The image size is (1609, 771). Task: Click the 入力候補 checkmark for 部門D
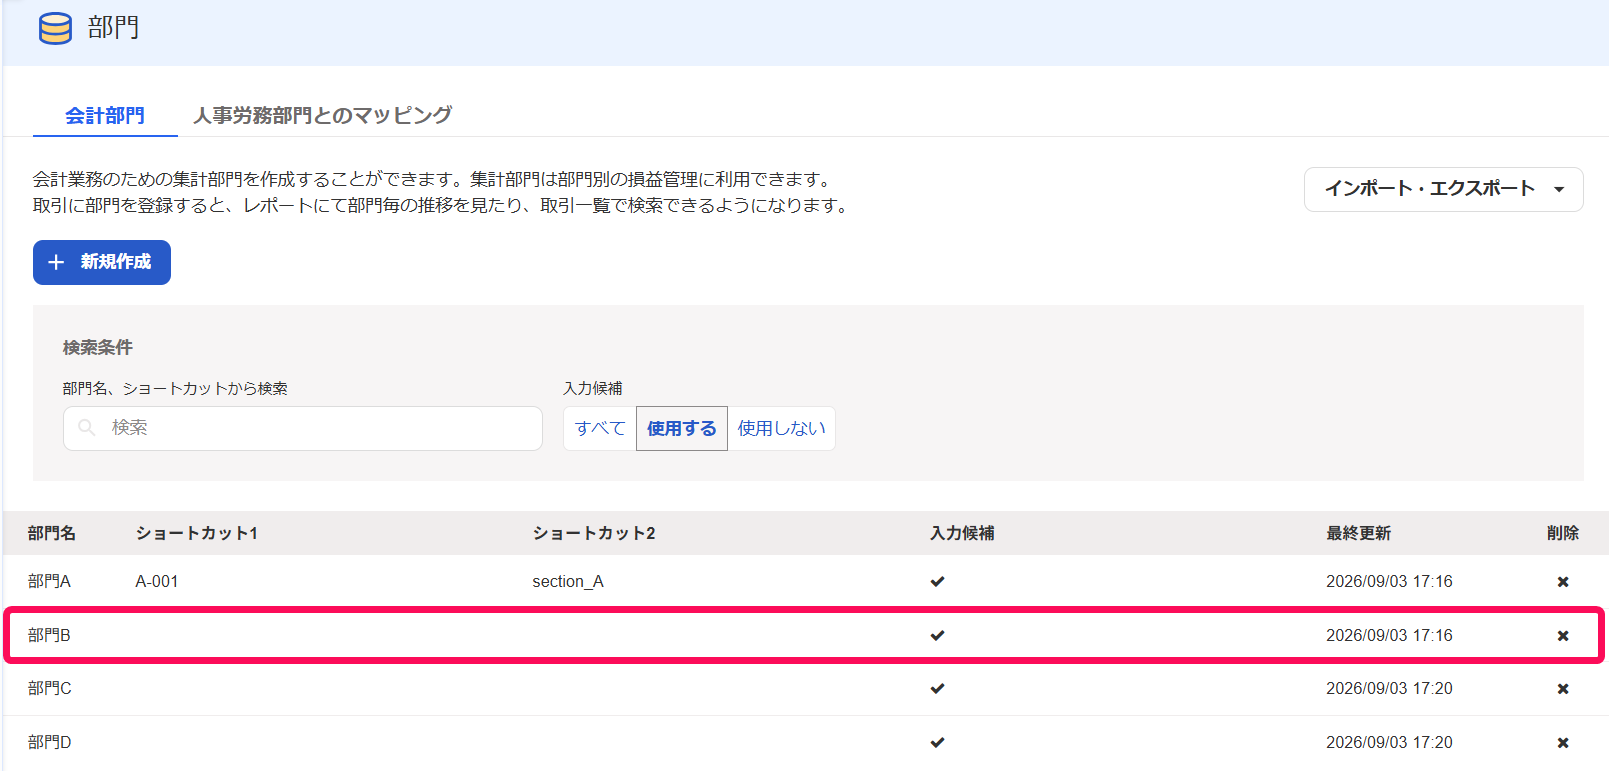click(x=937, y=743)
